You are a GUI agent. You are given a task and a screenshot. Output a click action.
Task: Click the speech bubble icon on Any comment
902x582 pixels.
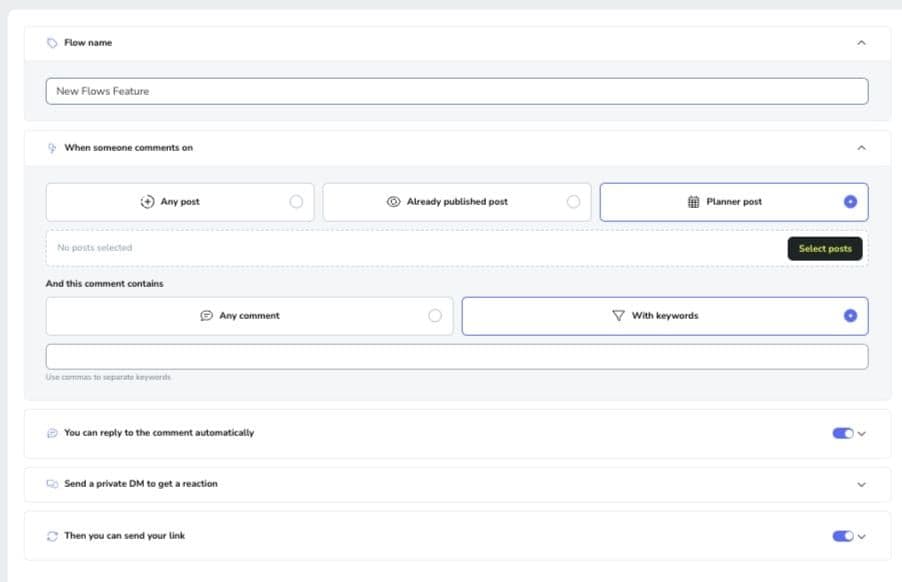click(x=206, y=316)
